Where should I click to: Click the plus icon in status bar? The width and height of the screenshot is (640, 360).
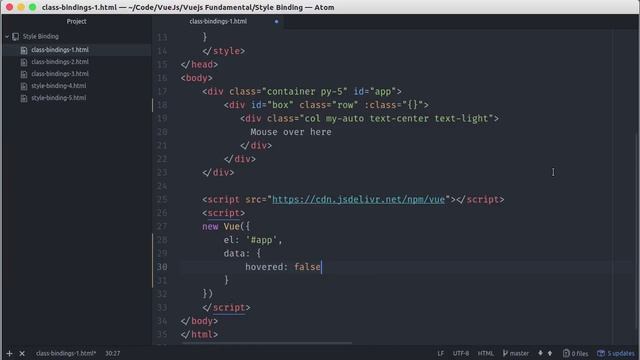tap(9, 353)
